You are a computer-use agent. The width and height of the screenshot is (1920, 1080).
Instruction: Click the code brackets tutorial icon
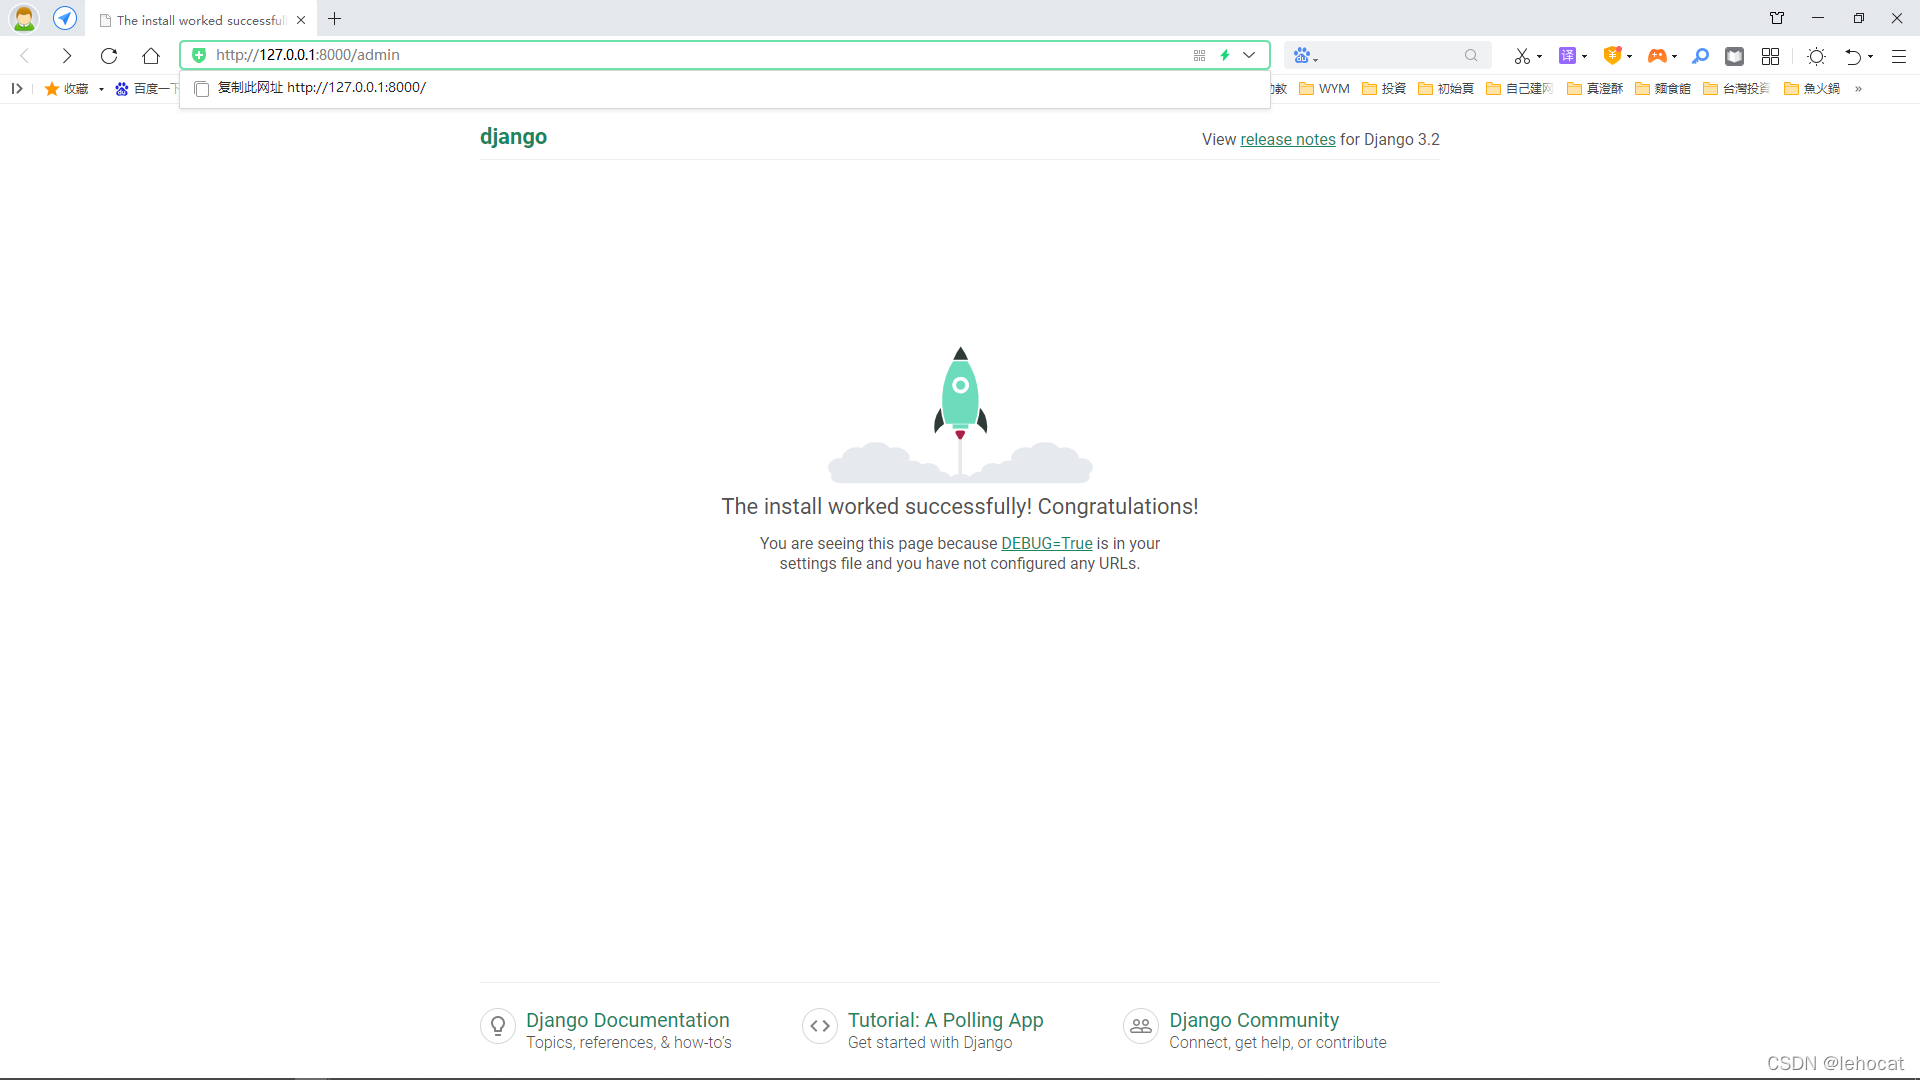[820, 1026]
